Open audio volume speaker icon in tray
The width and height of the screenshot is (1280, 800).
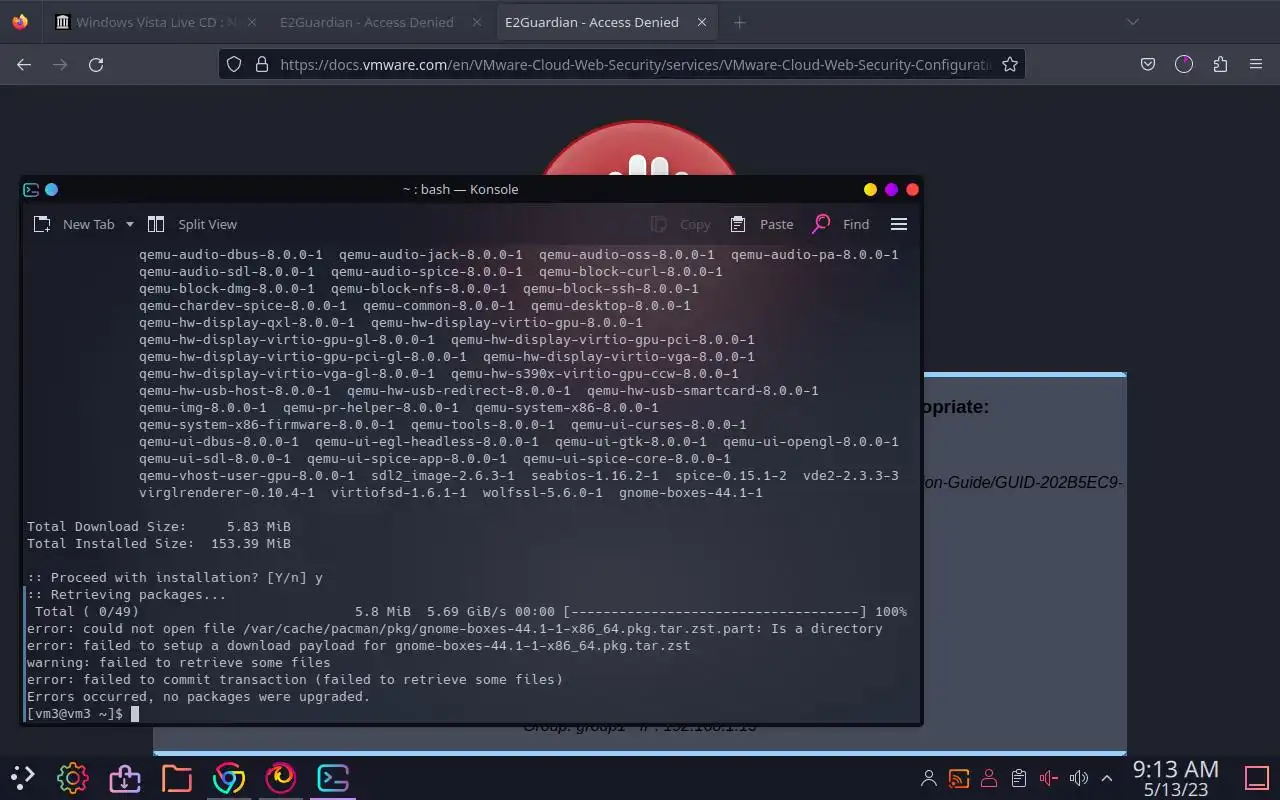click(1078, 777)
